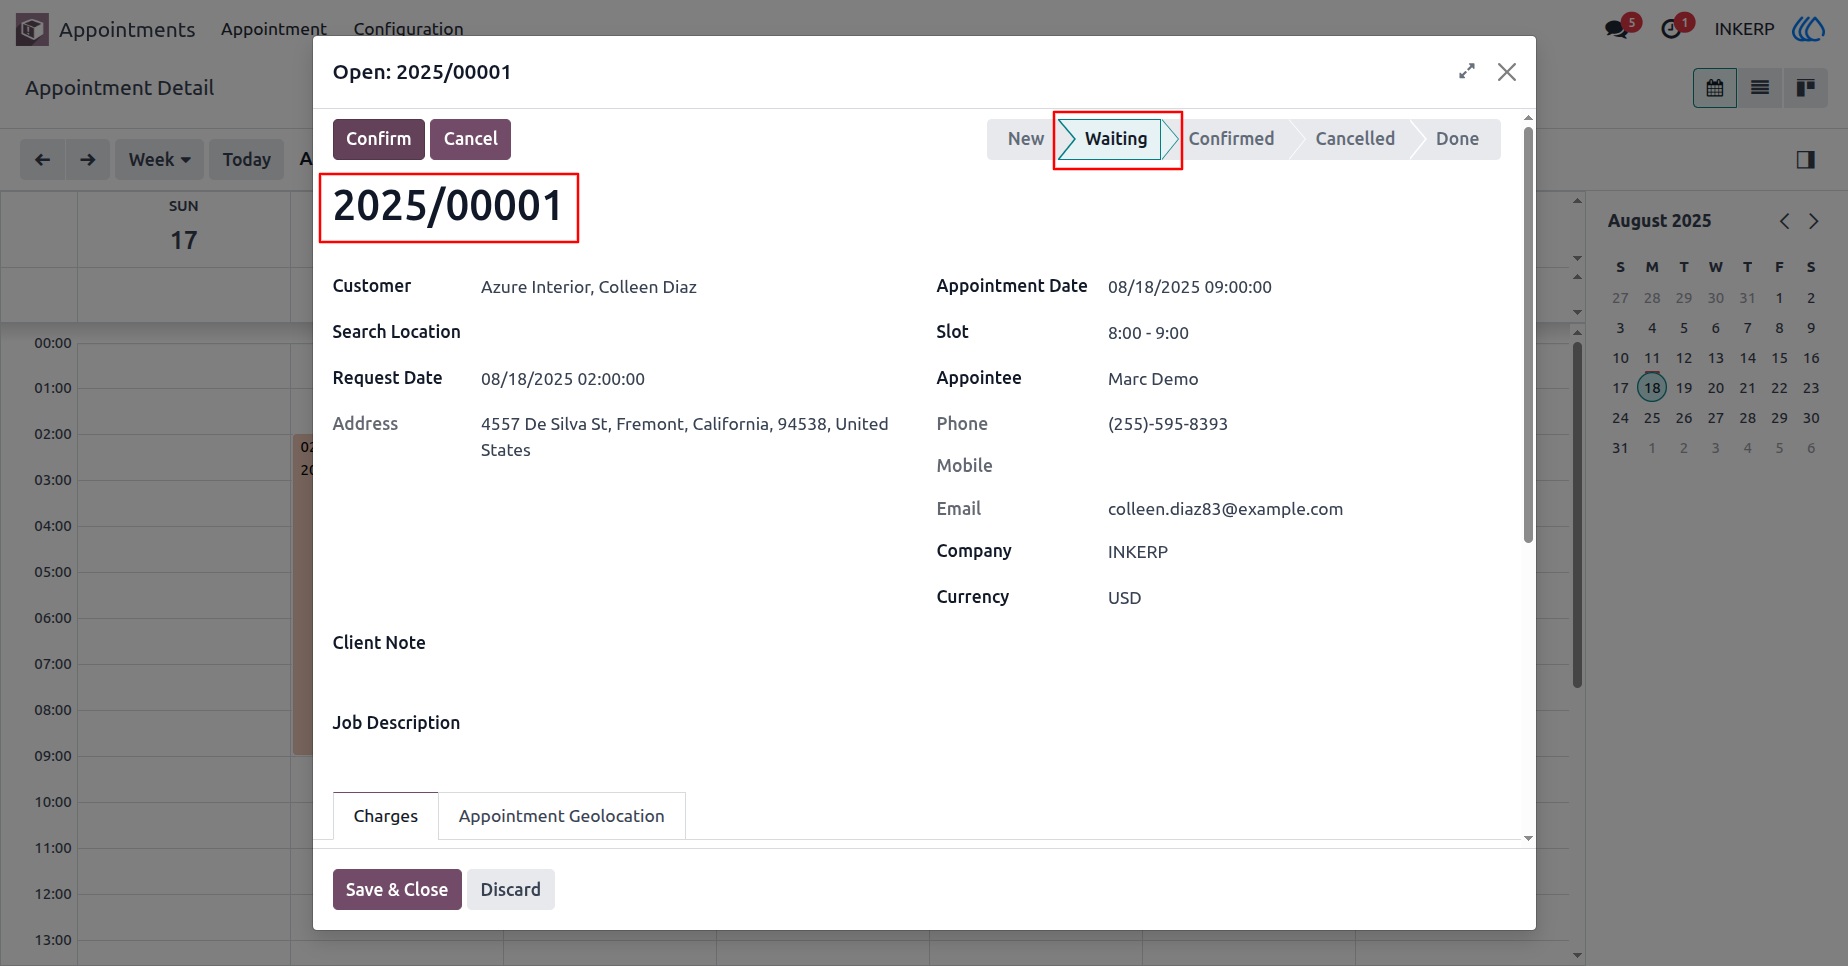Open the Appointment Geolocation tab
1848x966 pixels.
point(561,816)
